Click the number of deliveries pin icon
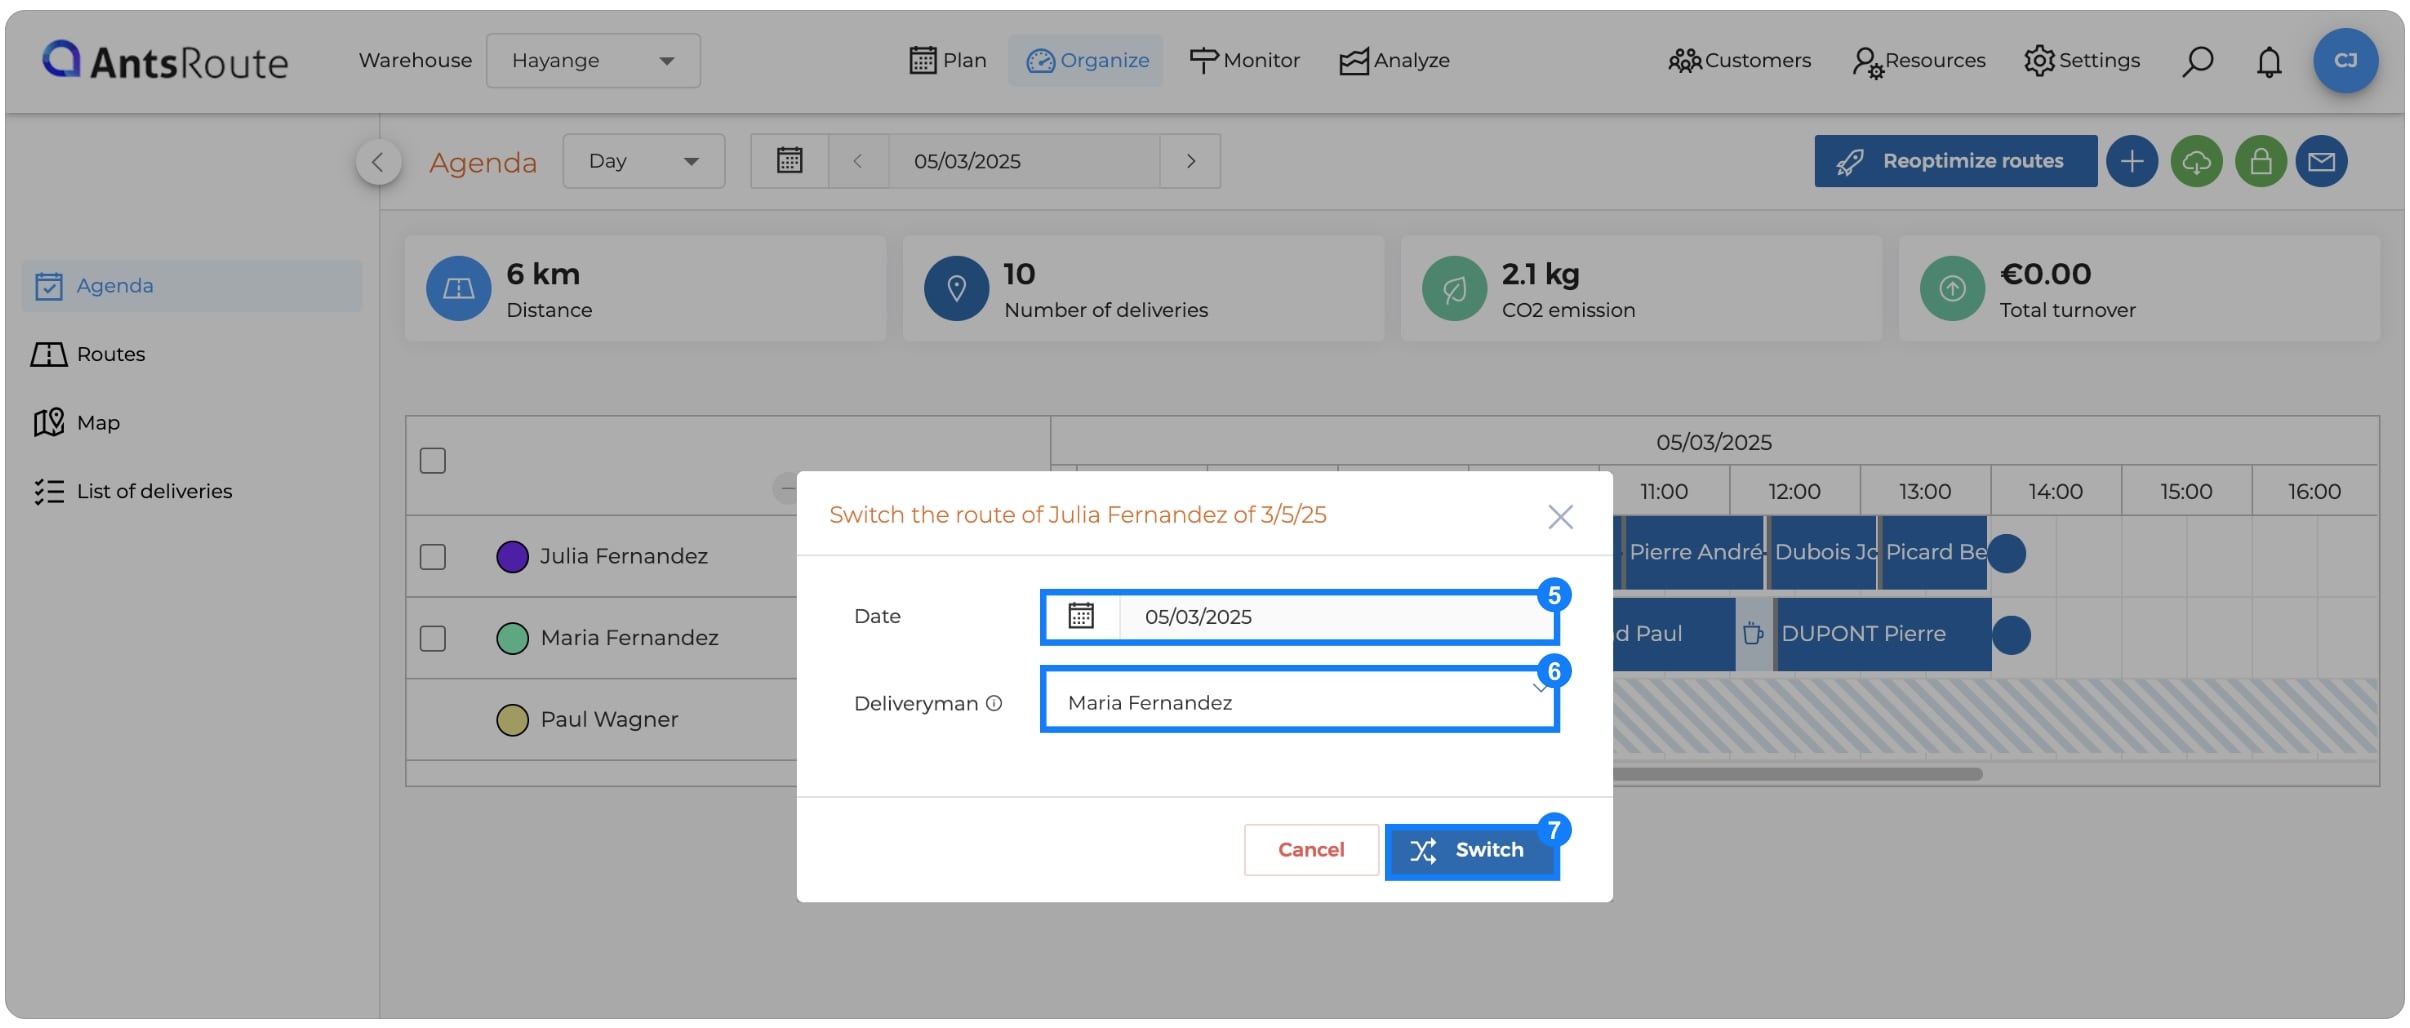 956,289
